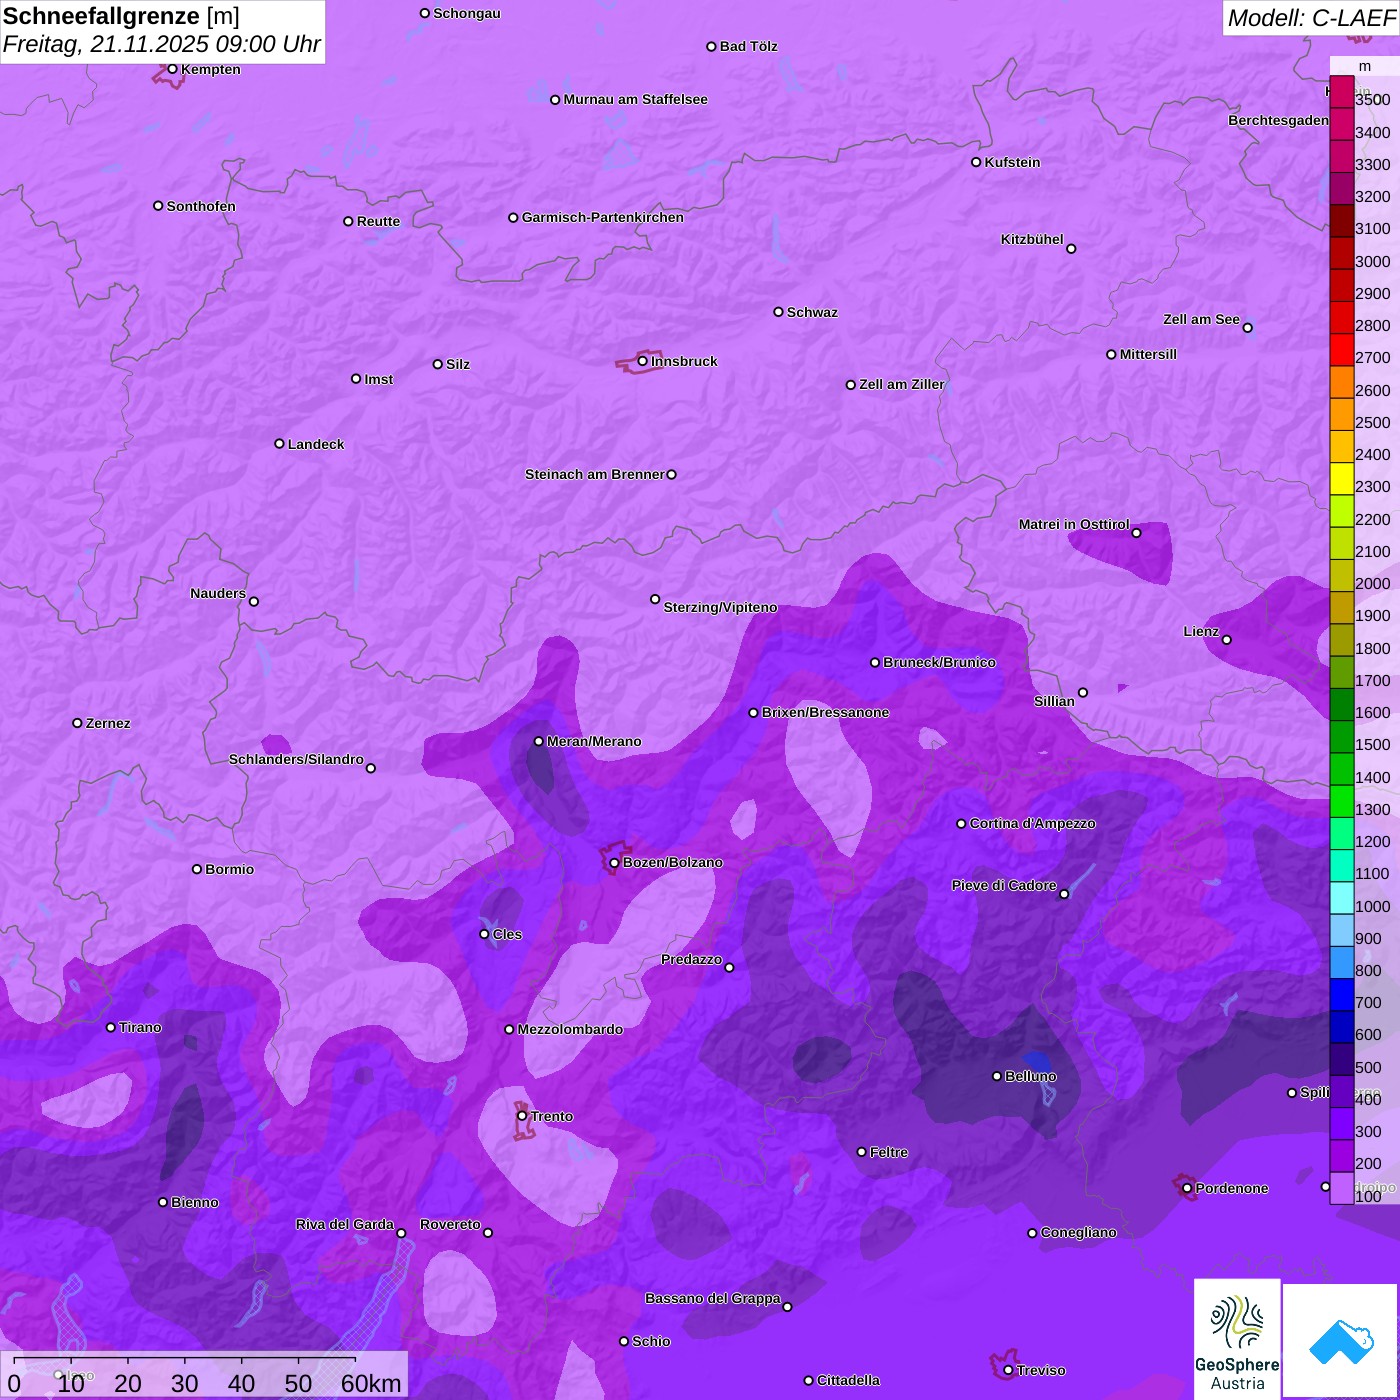Click the Tirano city marker dot

pos(111,1027)
